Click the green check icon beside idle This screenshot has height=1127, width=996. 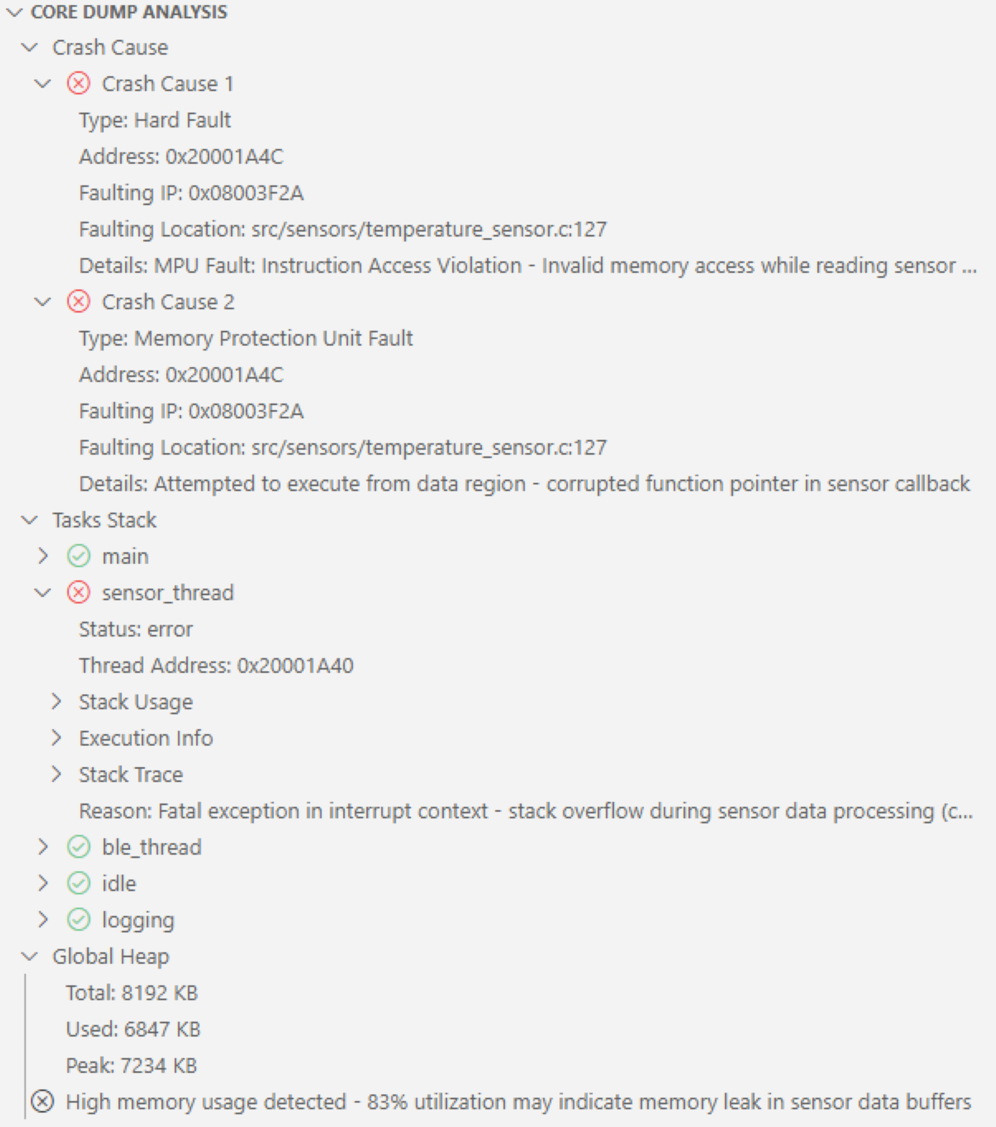pos(78,884)
